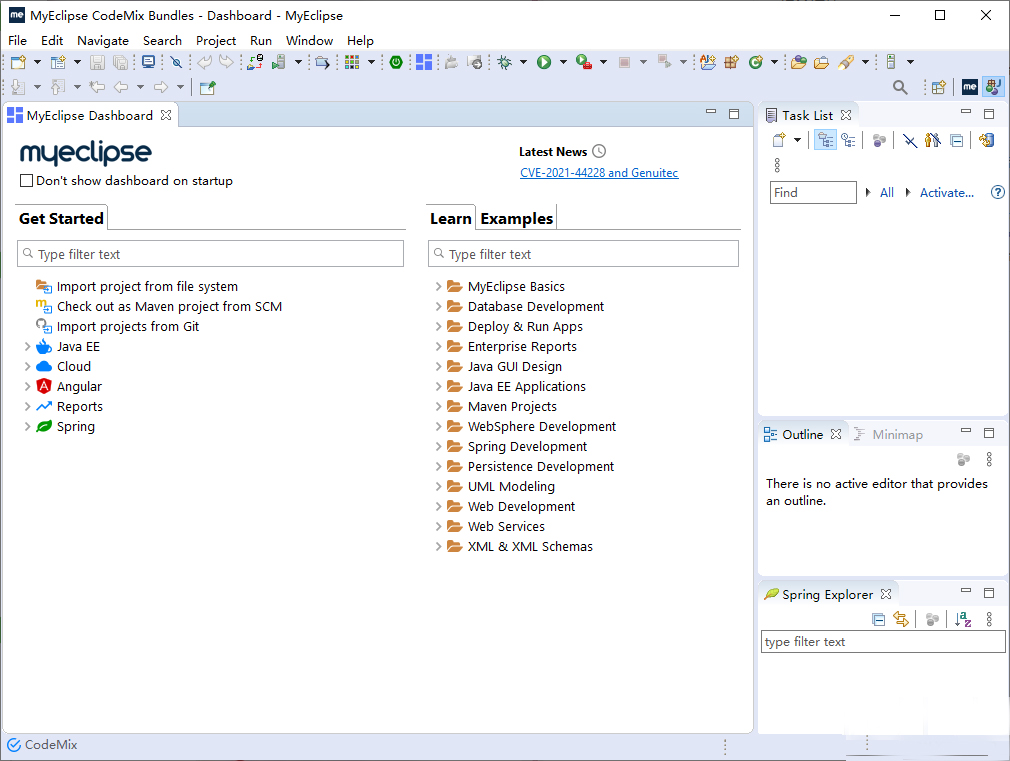This screenshot has height=761, width=1010.
Task: Open the Run button dropdown arrow
Action: click(563, 62)
